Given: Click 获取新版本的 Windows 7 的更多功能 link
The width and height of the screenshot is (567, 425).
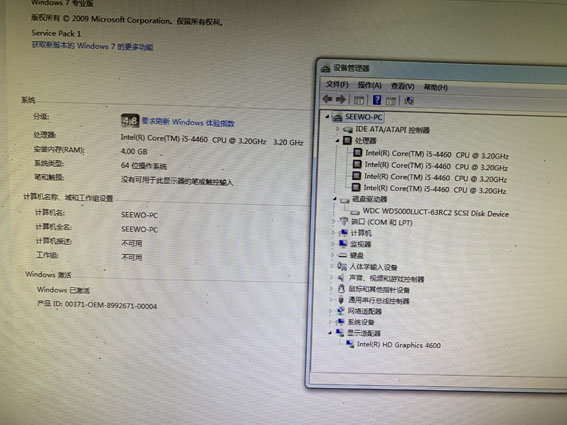Looking at the screenshot, I should coord(92,46).
